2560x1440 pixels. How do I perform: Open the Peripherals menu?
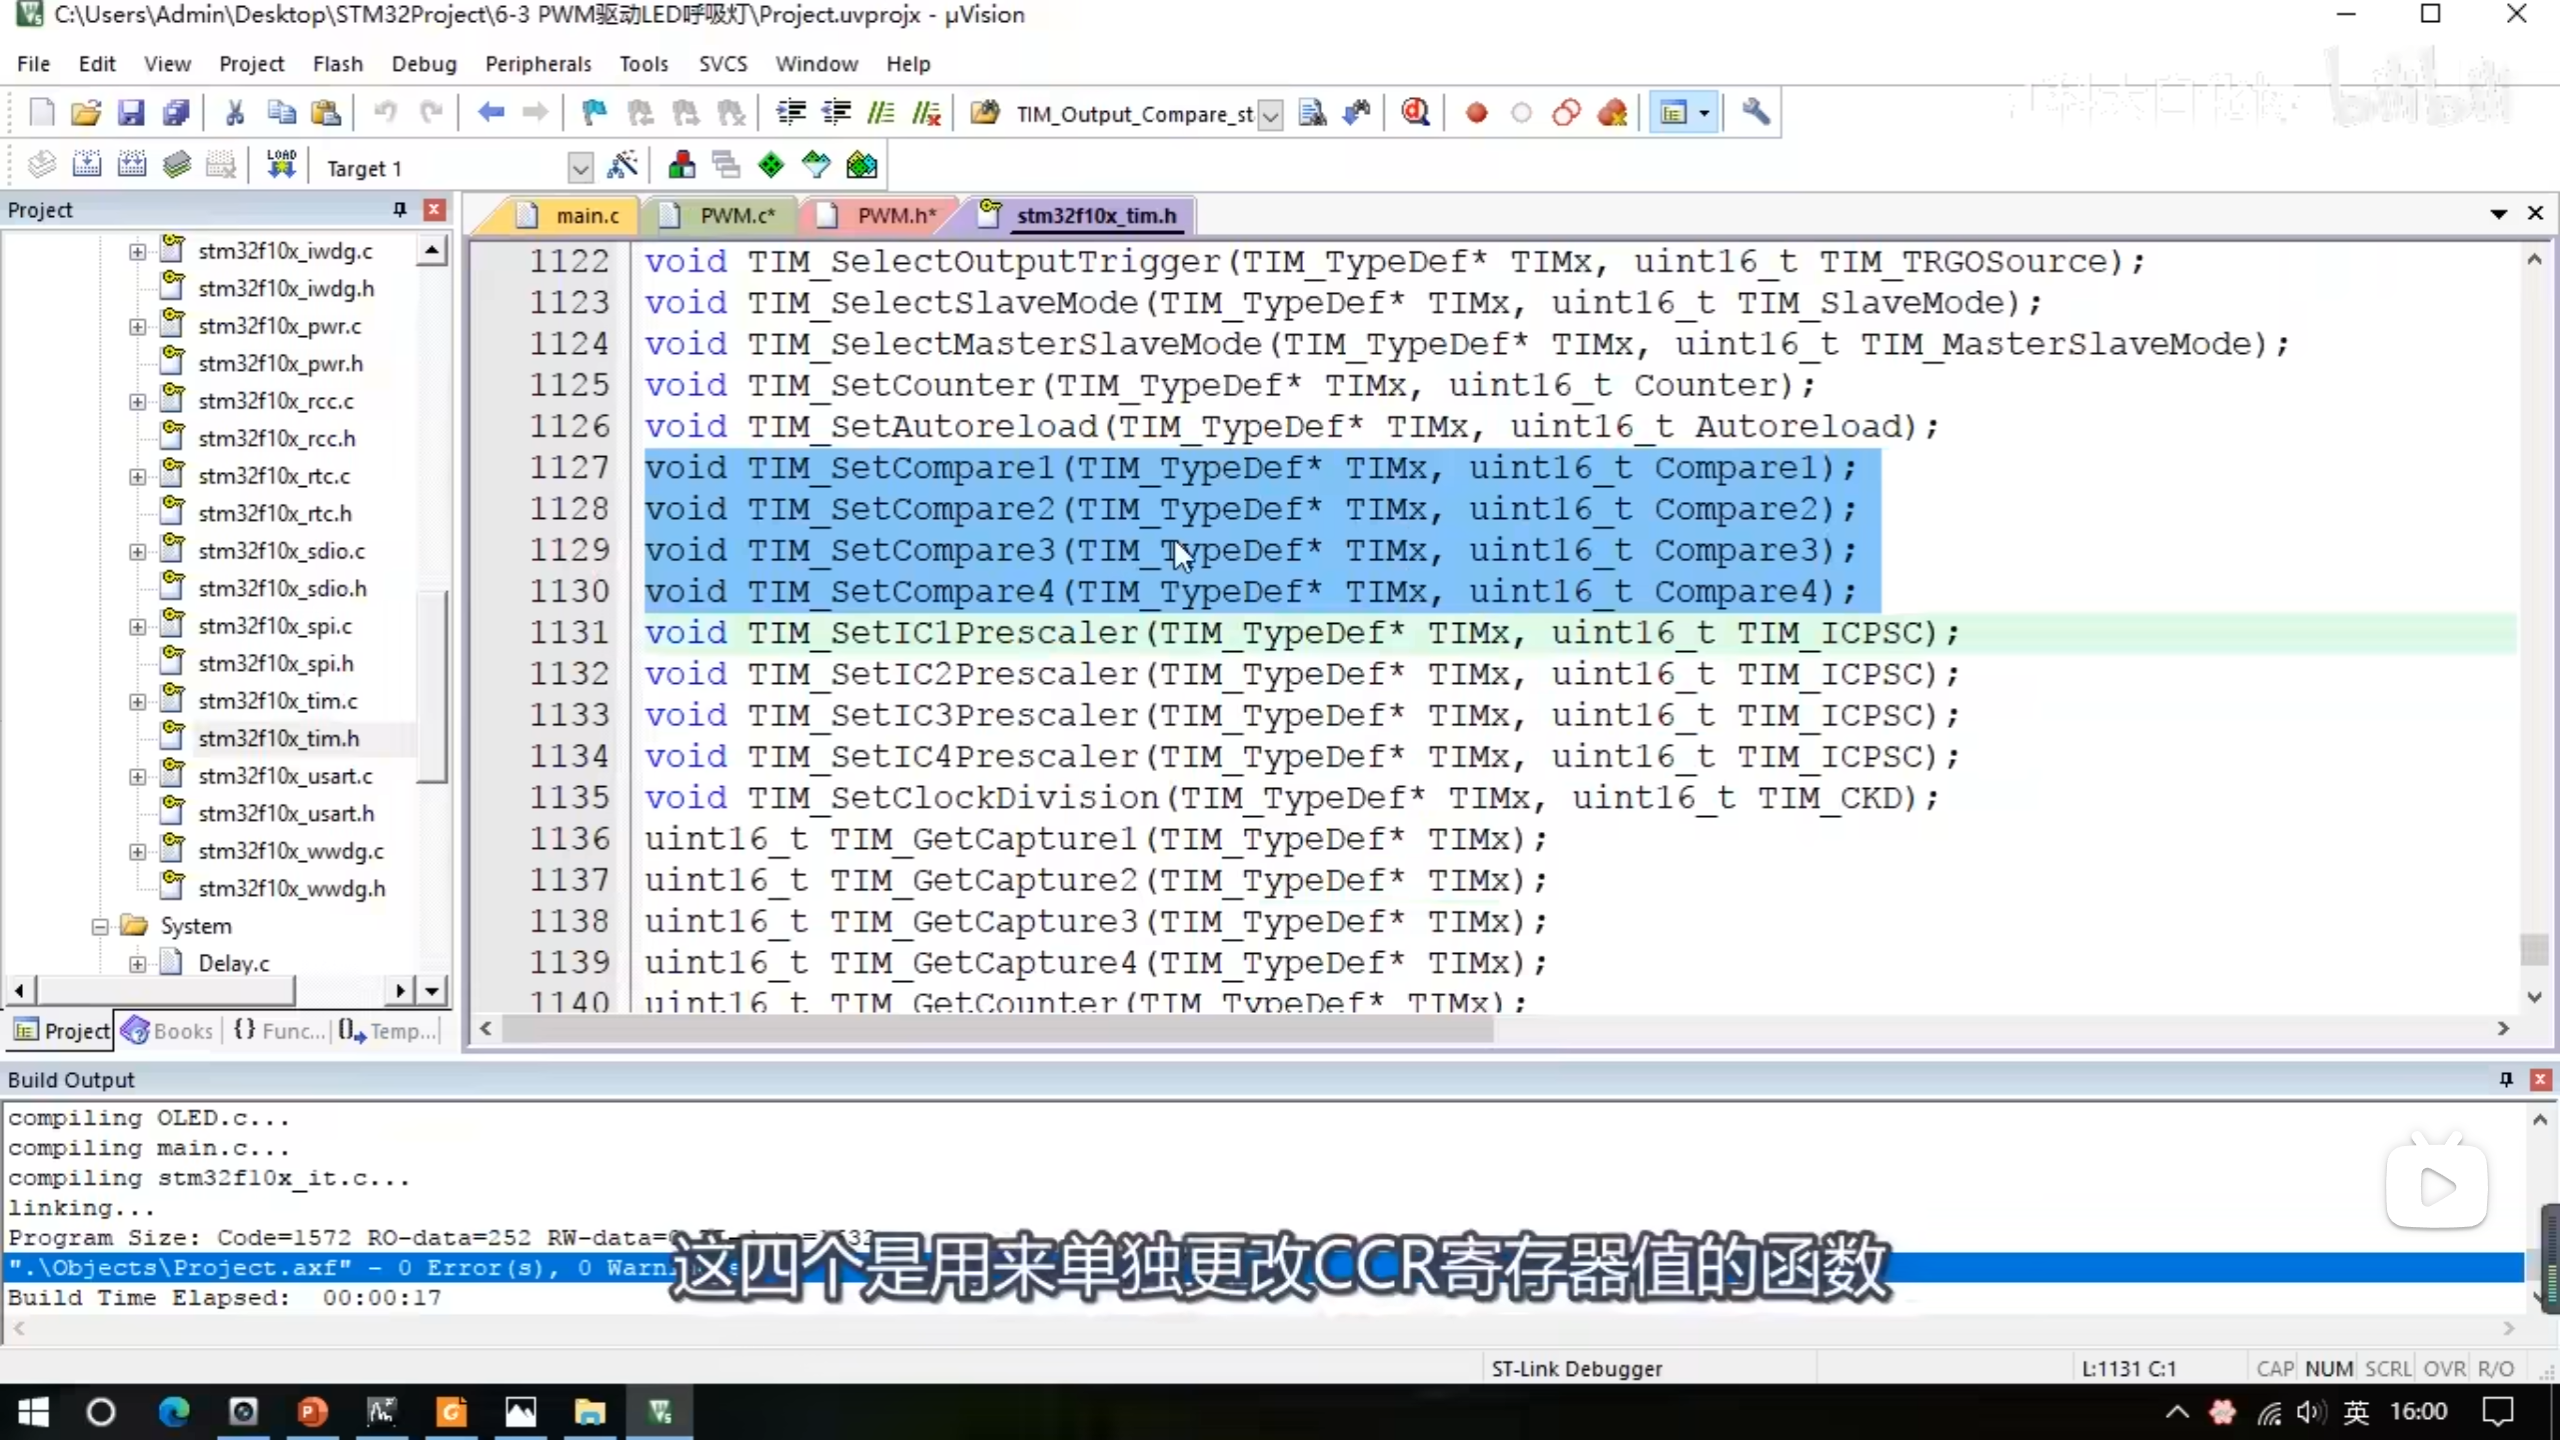tap(538, 64)
